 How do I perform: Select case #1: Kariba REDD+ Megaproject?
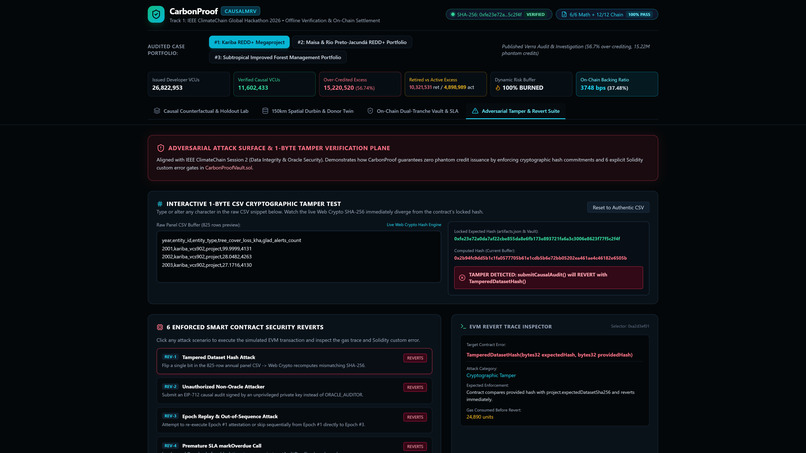point(249,42)
